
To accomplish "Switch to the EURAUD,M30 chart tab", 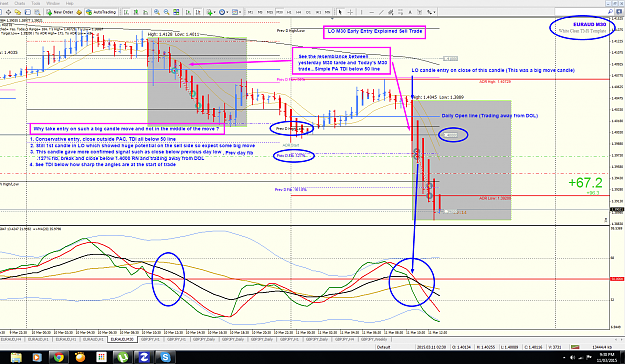I will 122,339.
